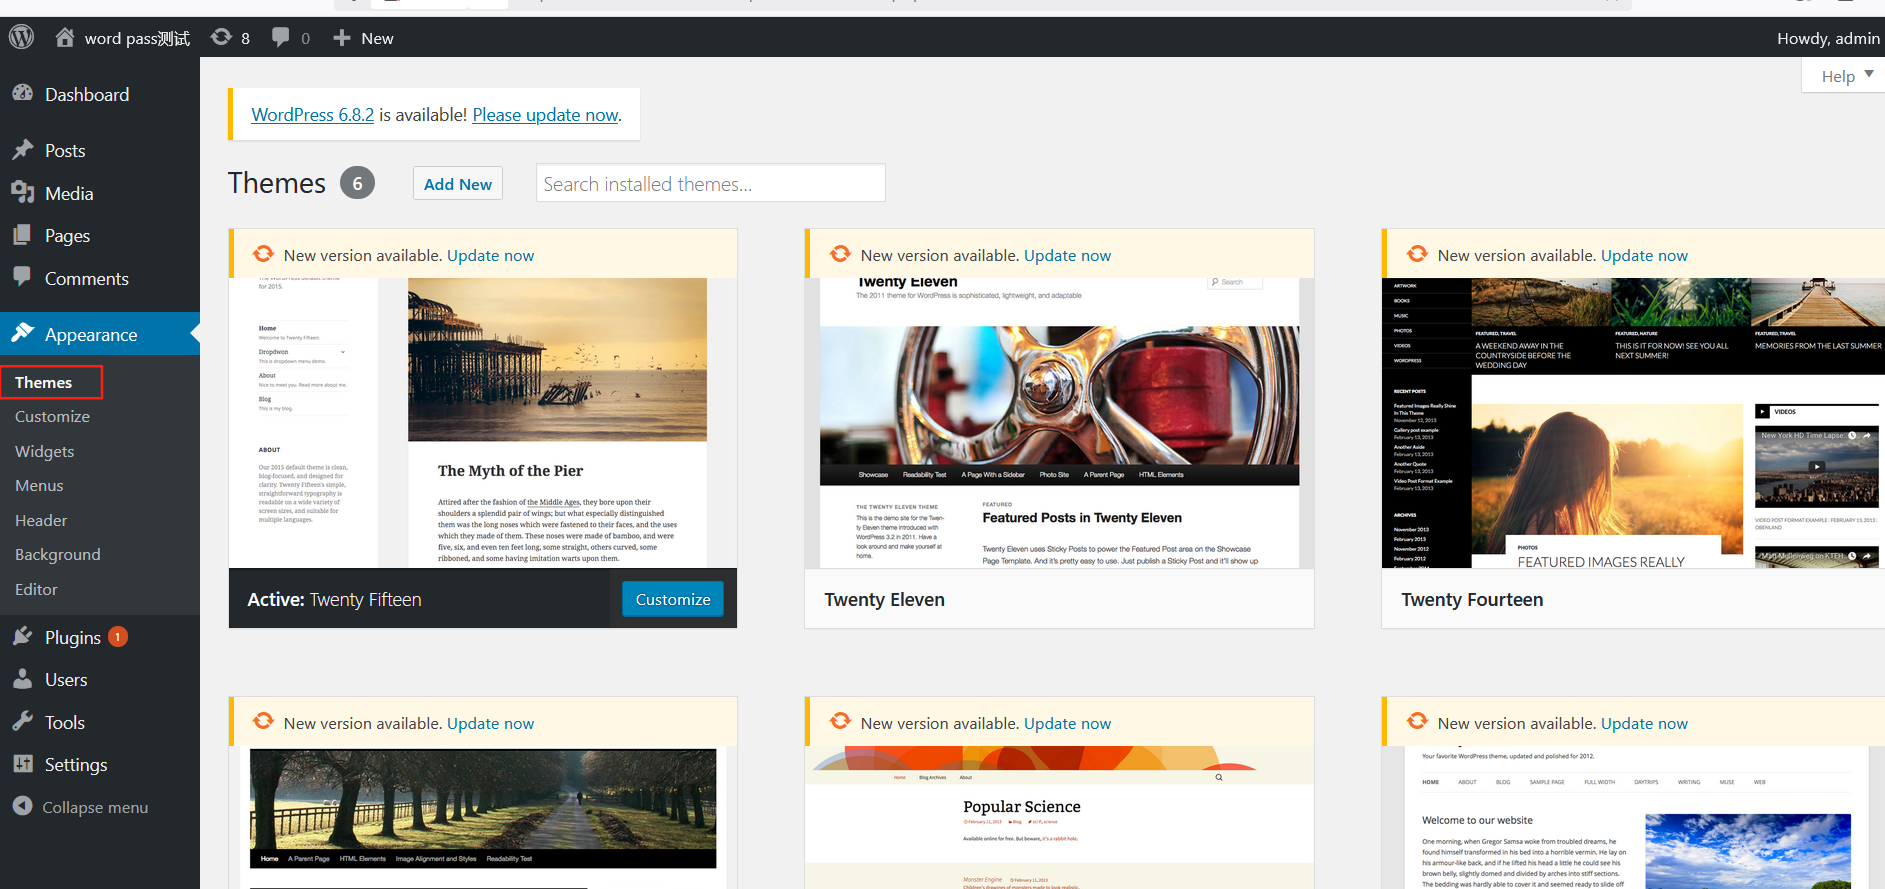The image size is (1885, 889).
Task: Click the Twenty Fourteen theme name
Action: pos(1472,599)
